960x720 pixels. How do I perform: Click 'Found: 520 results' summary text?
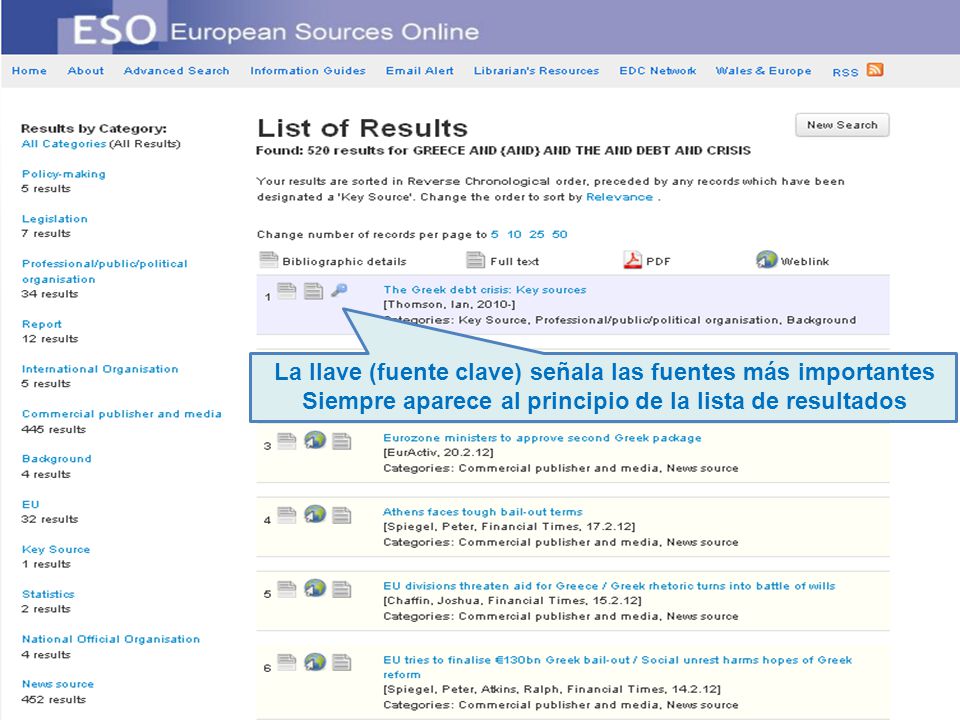pos(503,151)
